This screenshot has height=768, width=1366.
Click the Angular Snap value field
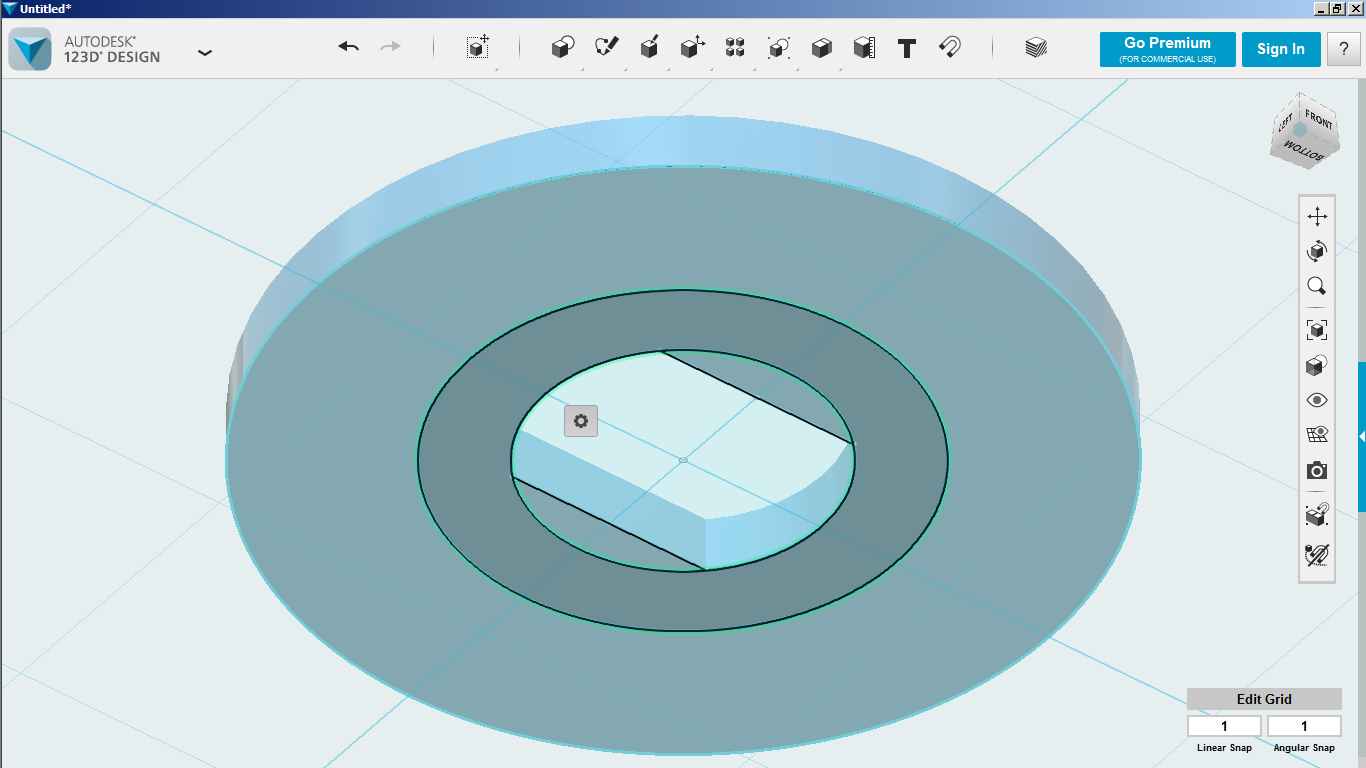coord(1304,726)
